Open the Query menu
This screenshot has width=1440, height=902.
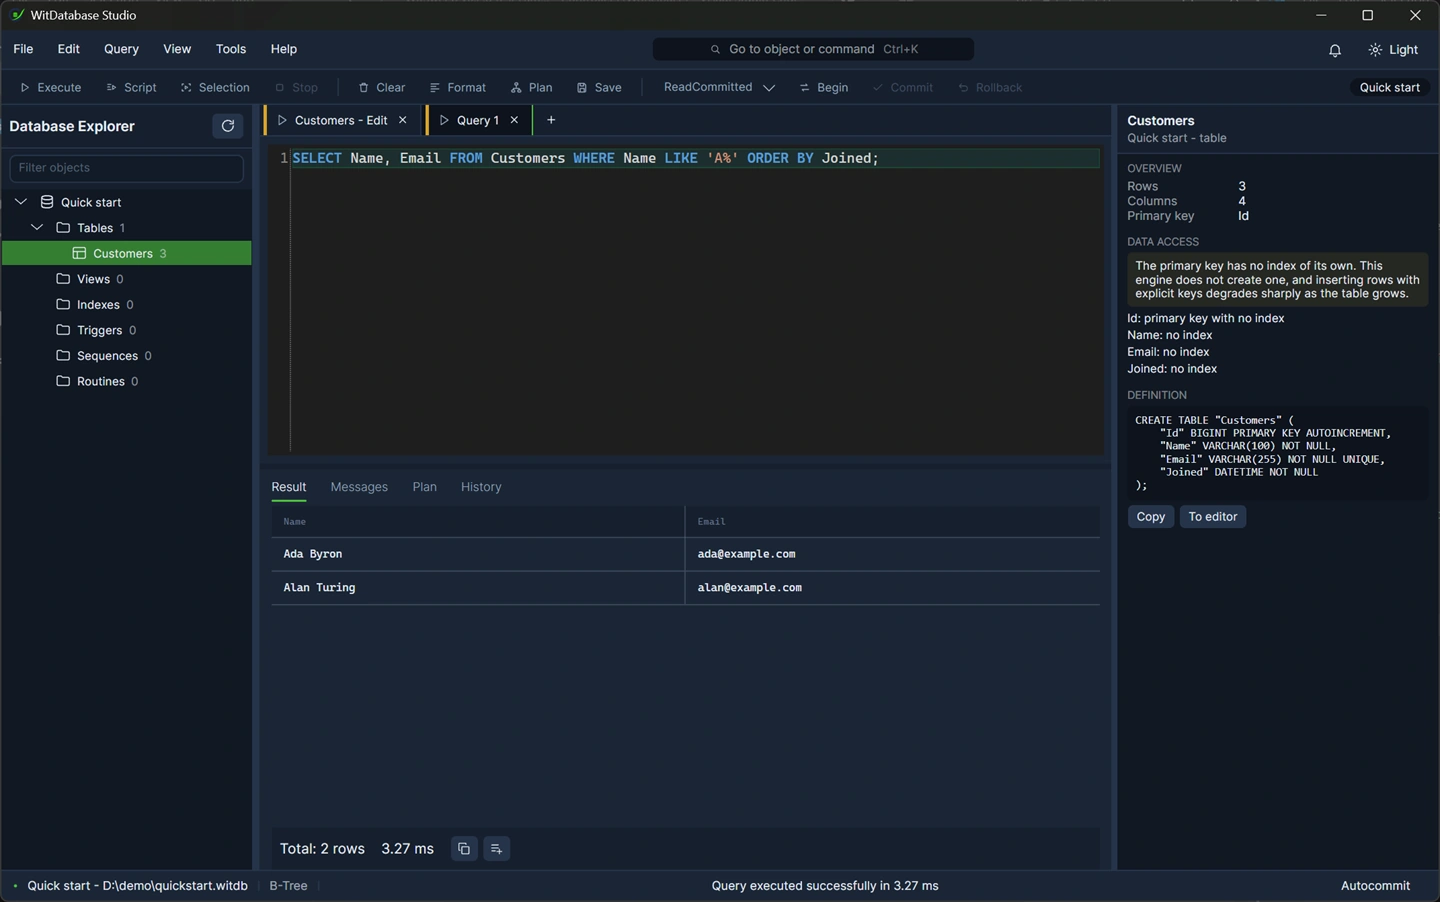[121, 49]
